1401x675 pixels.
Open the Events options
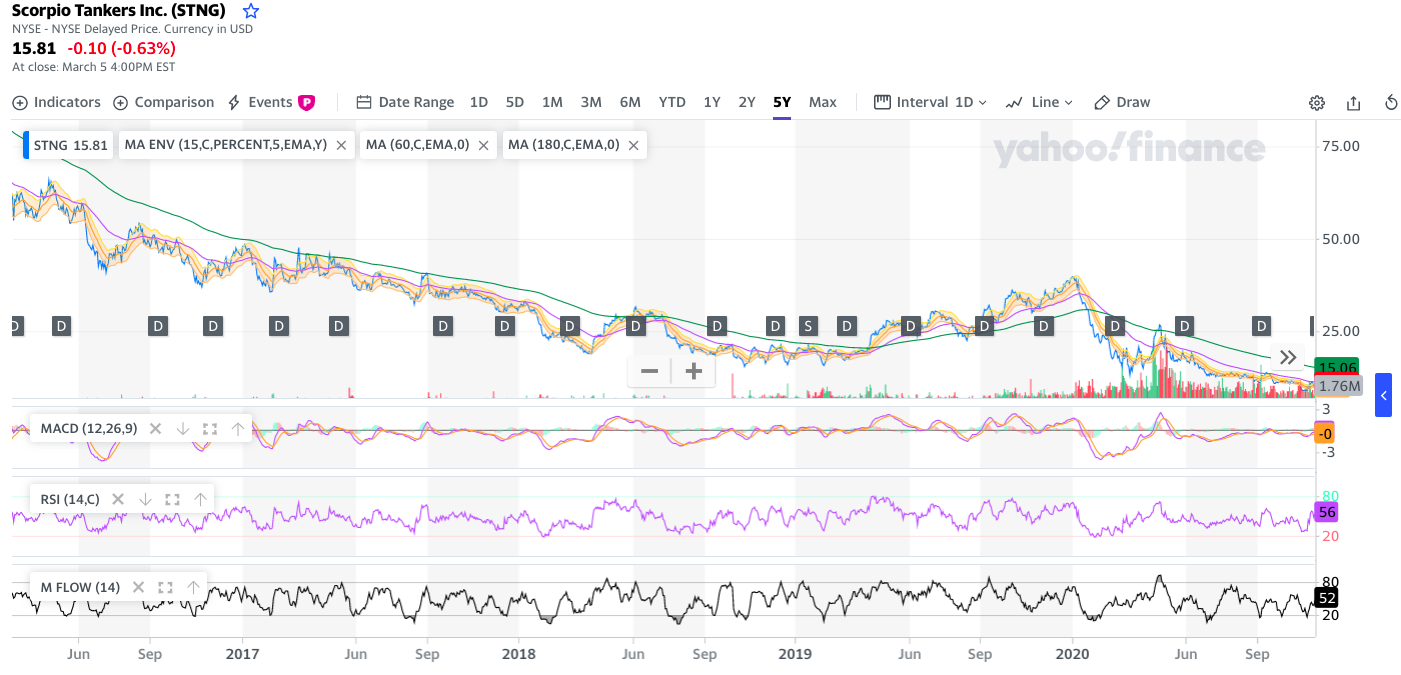271,102
